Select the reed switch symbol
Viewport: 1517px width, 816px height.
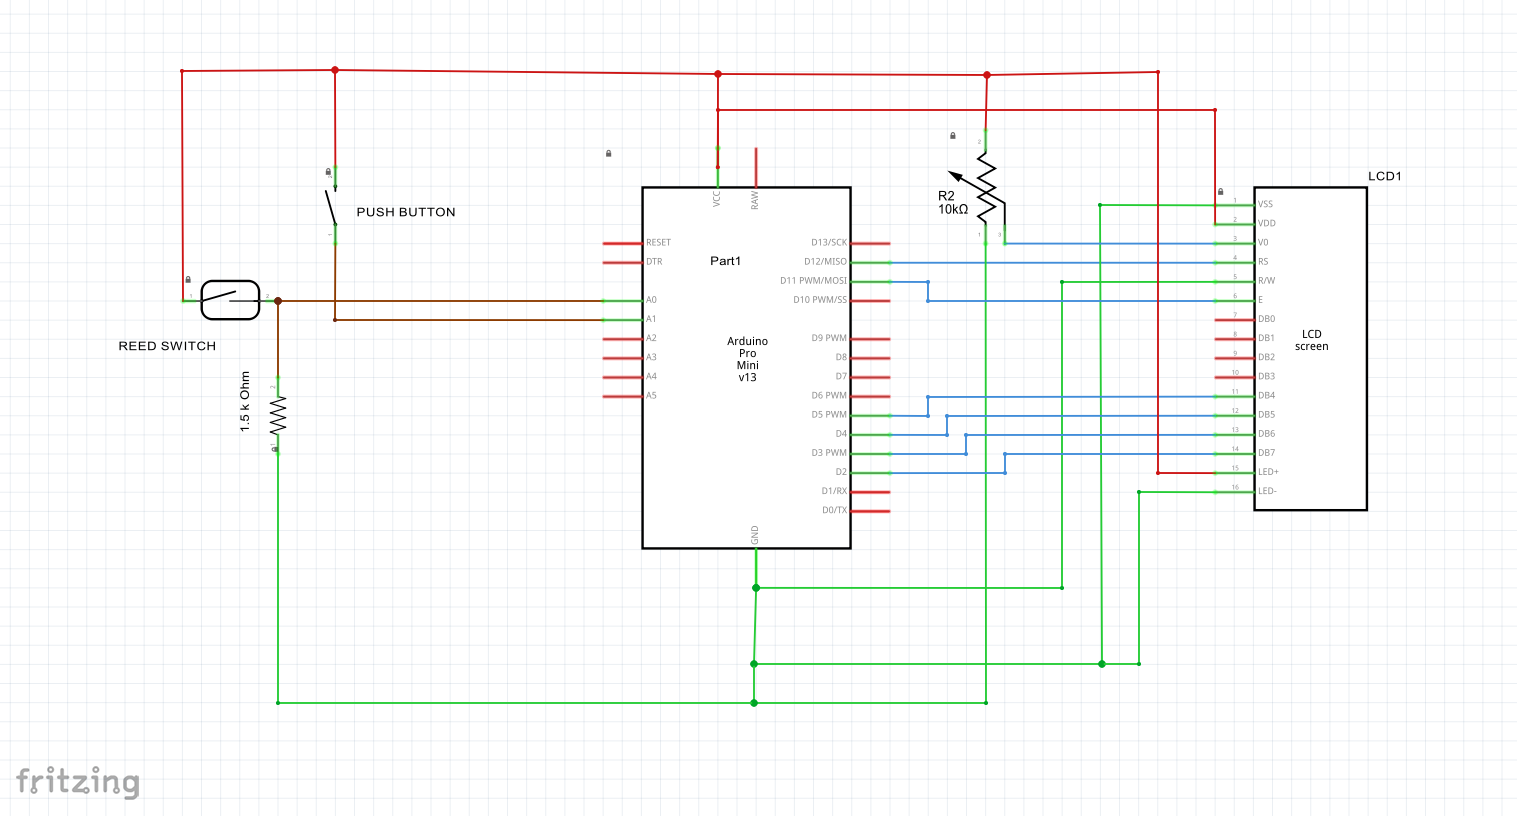(230, 300)
